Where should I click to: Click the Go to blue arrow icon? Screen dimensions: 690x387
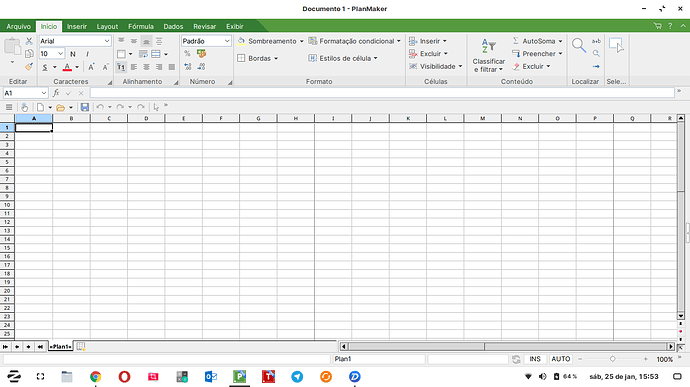[596, 66]
